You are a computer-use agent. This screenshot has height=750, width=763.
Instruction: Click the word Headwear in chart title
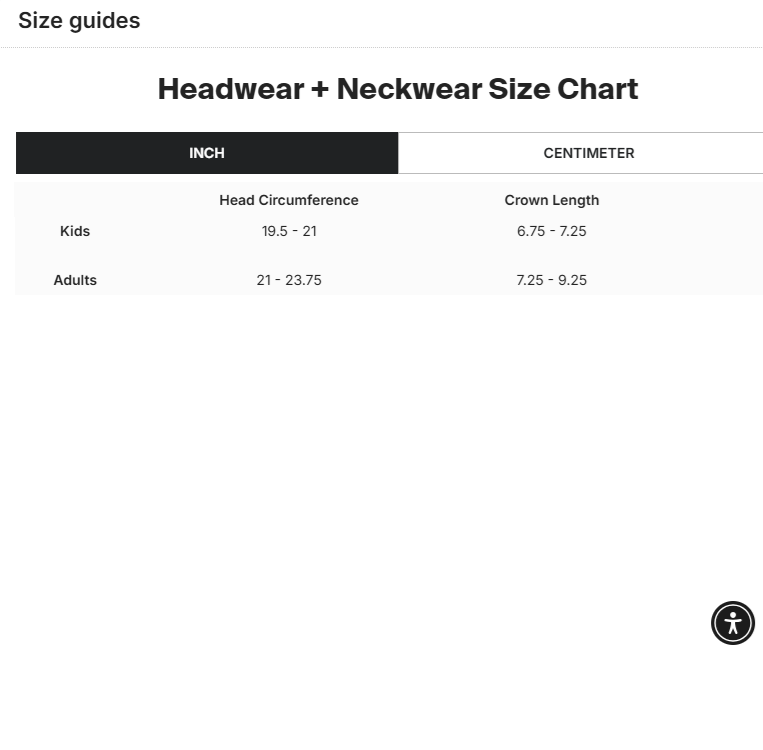[x=230, y=89]
